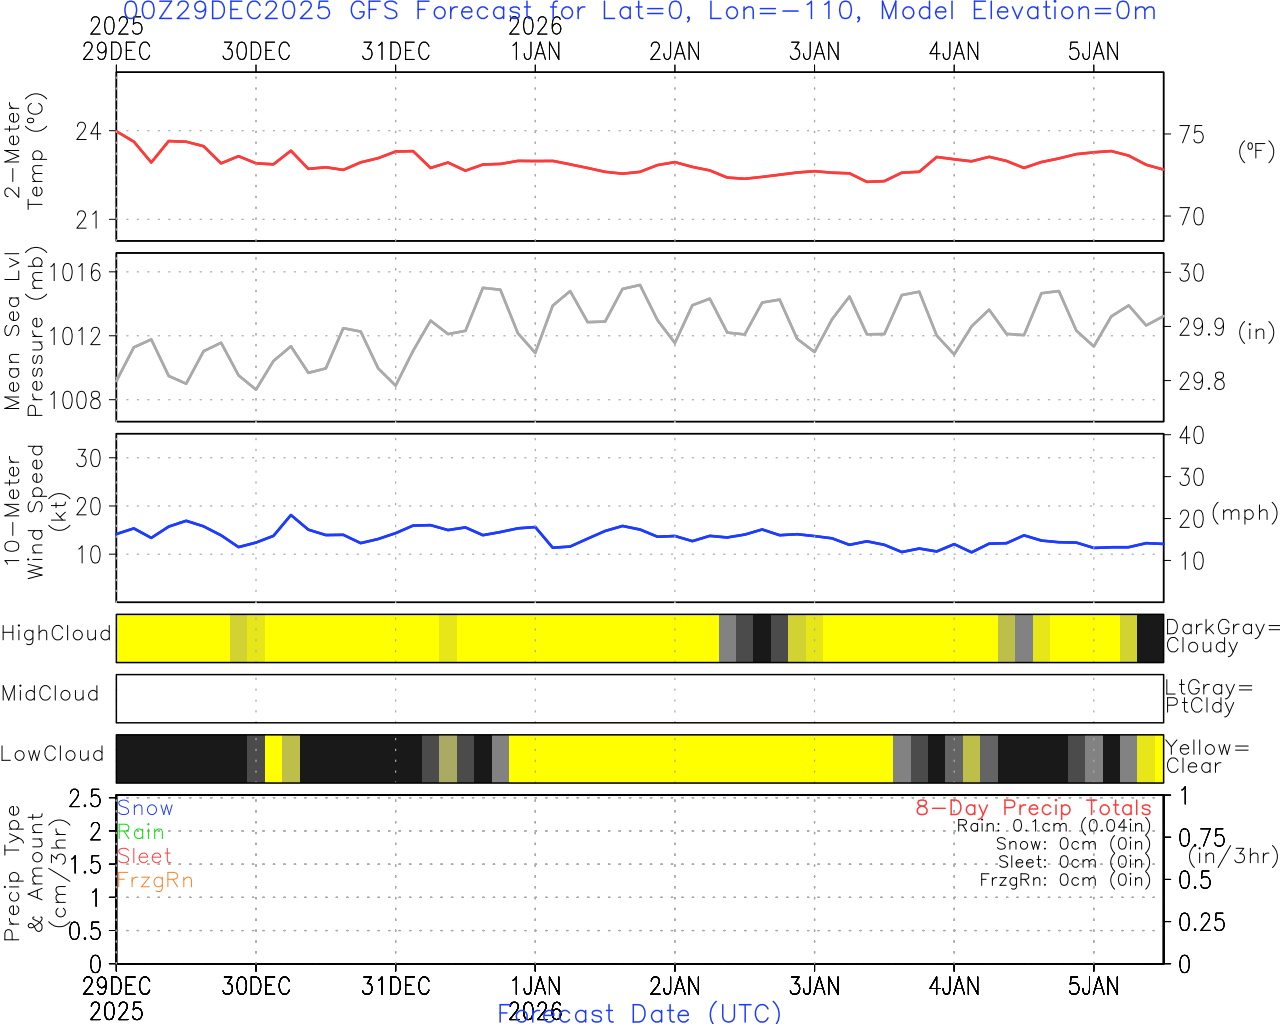1280x1024 pixels.
Task: Click the blue Snow legend label
Action: click(145, 808)
